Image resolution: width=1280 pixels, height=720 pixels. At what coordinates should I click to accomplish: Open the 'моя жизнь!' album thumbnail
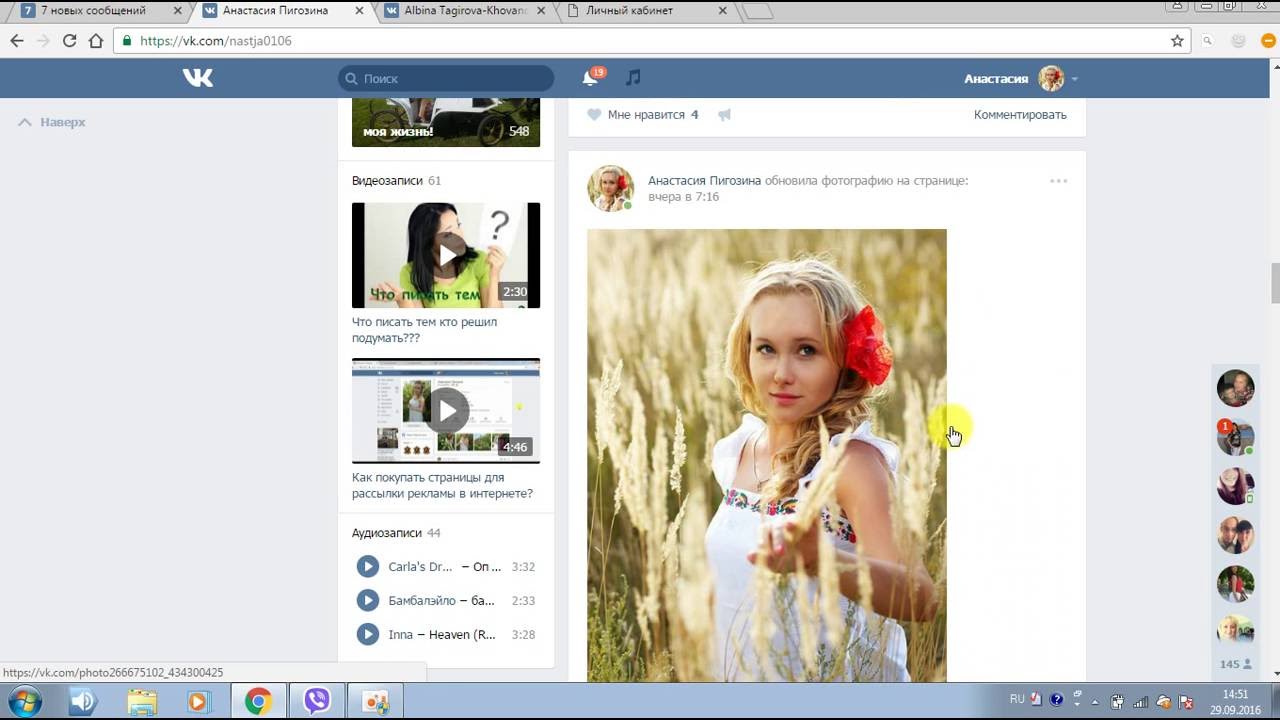(x=446, y=122)
